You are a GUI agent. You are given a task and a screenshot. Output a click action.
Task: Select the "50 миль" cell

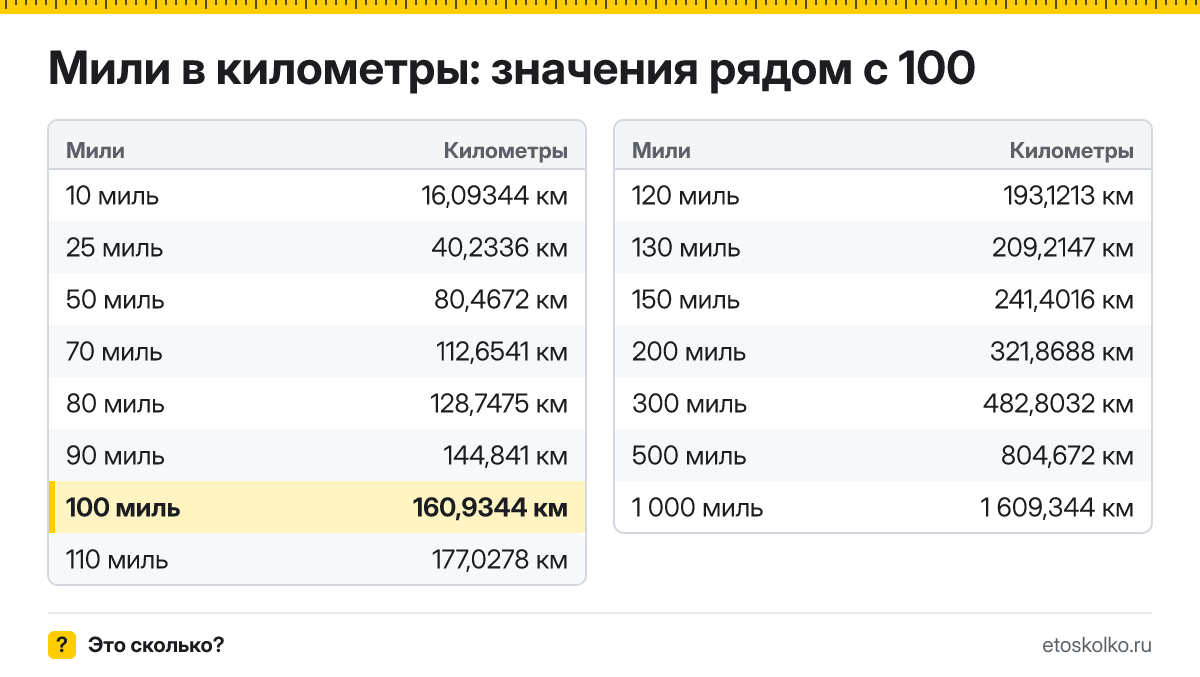pyautogui.click(x=115, y=299)
